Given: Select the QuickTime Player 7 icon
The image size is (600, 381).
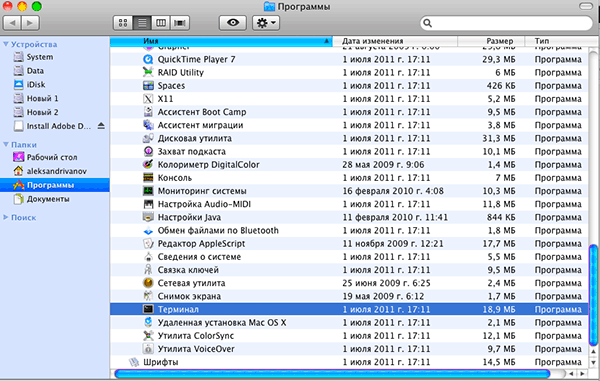Looking at the screenshot, I should click(x=148, y=59).
